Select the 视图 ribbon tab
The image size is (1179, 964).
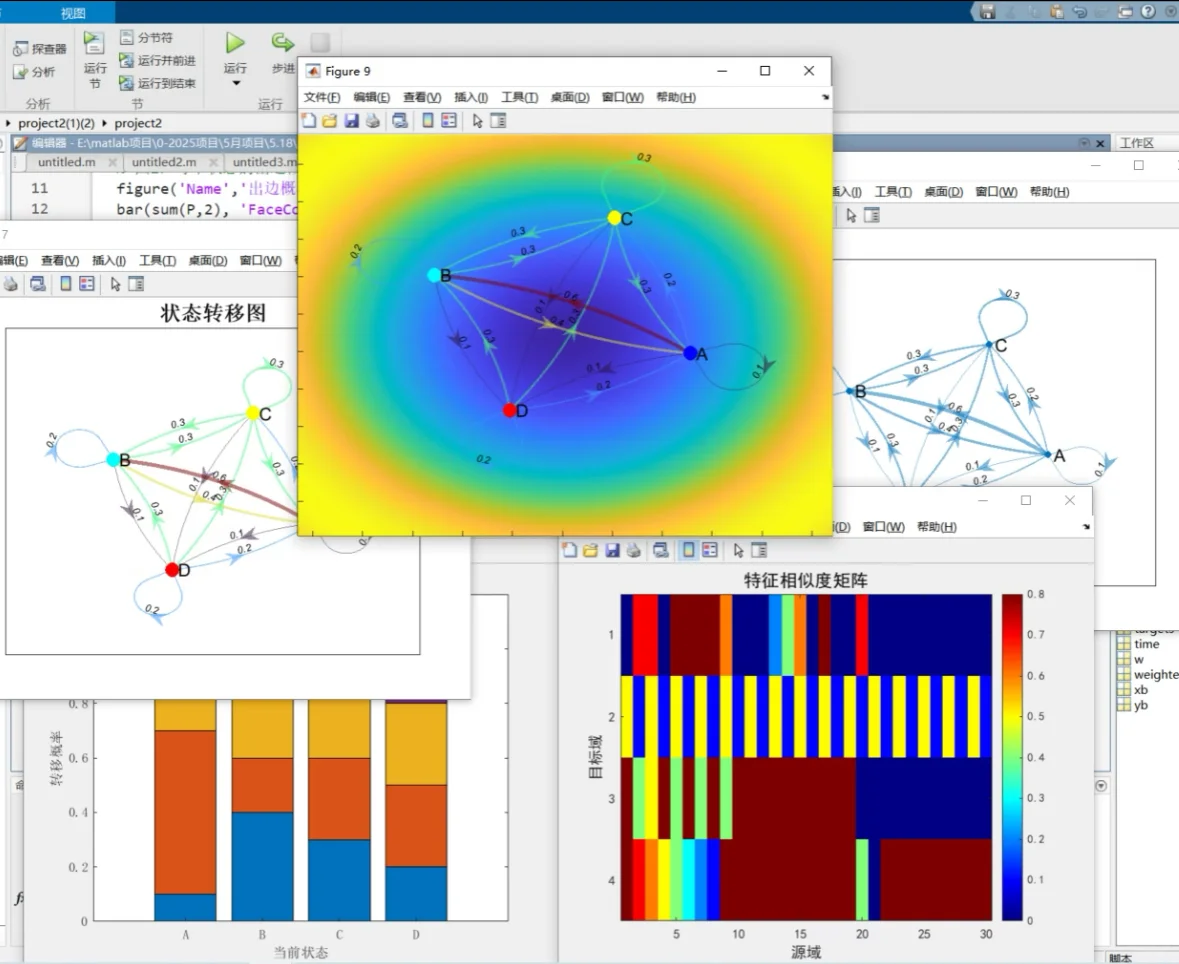[x=73, y=13]
